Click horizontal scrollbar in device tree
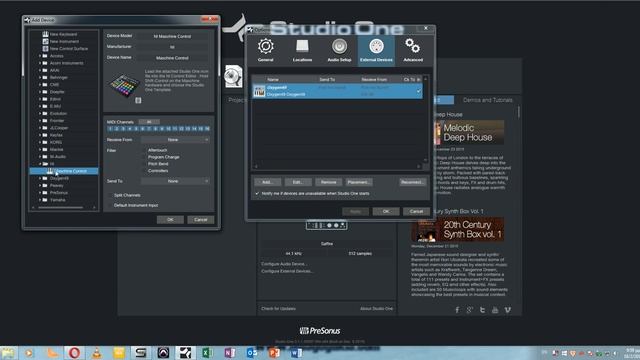The height and width of the screenshot is (360, 640). pos(60,208)
